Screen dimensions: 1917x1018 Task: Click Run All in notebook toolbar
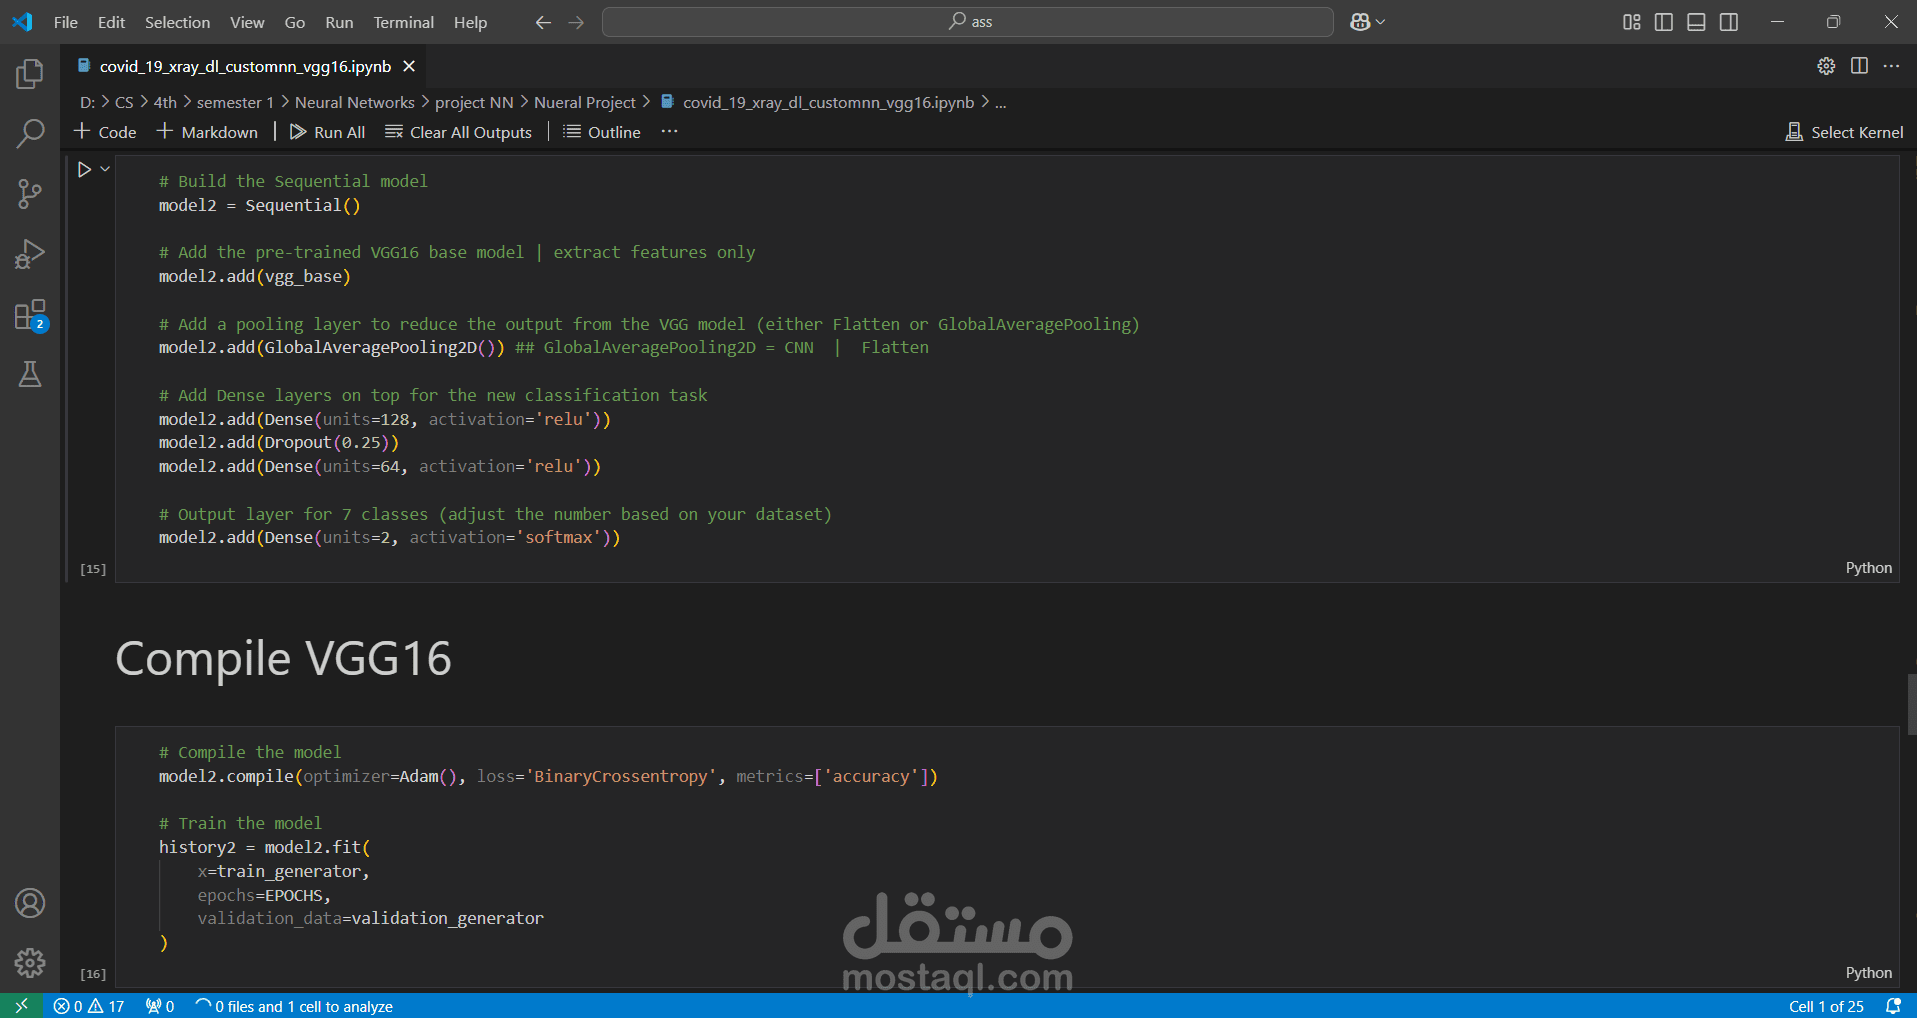[327, 132]
